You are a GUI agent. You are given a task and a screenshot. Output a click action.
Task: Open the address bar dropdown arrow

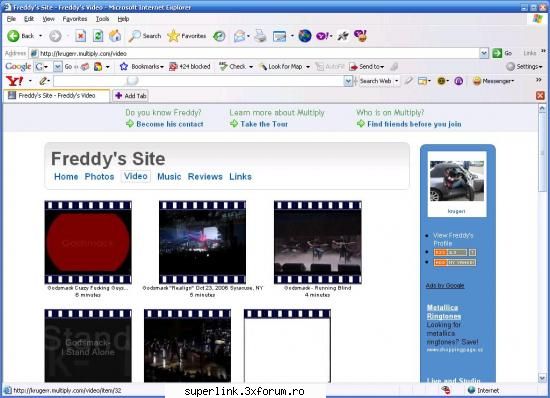pos(484,53)
